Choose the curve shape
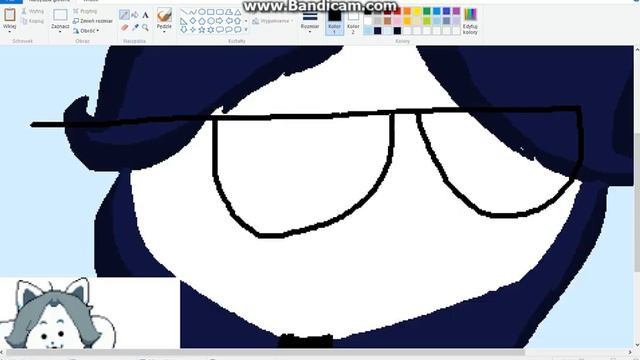 point(193,12)
